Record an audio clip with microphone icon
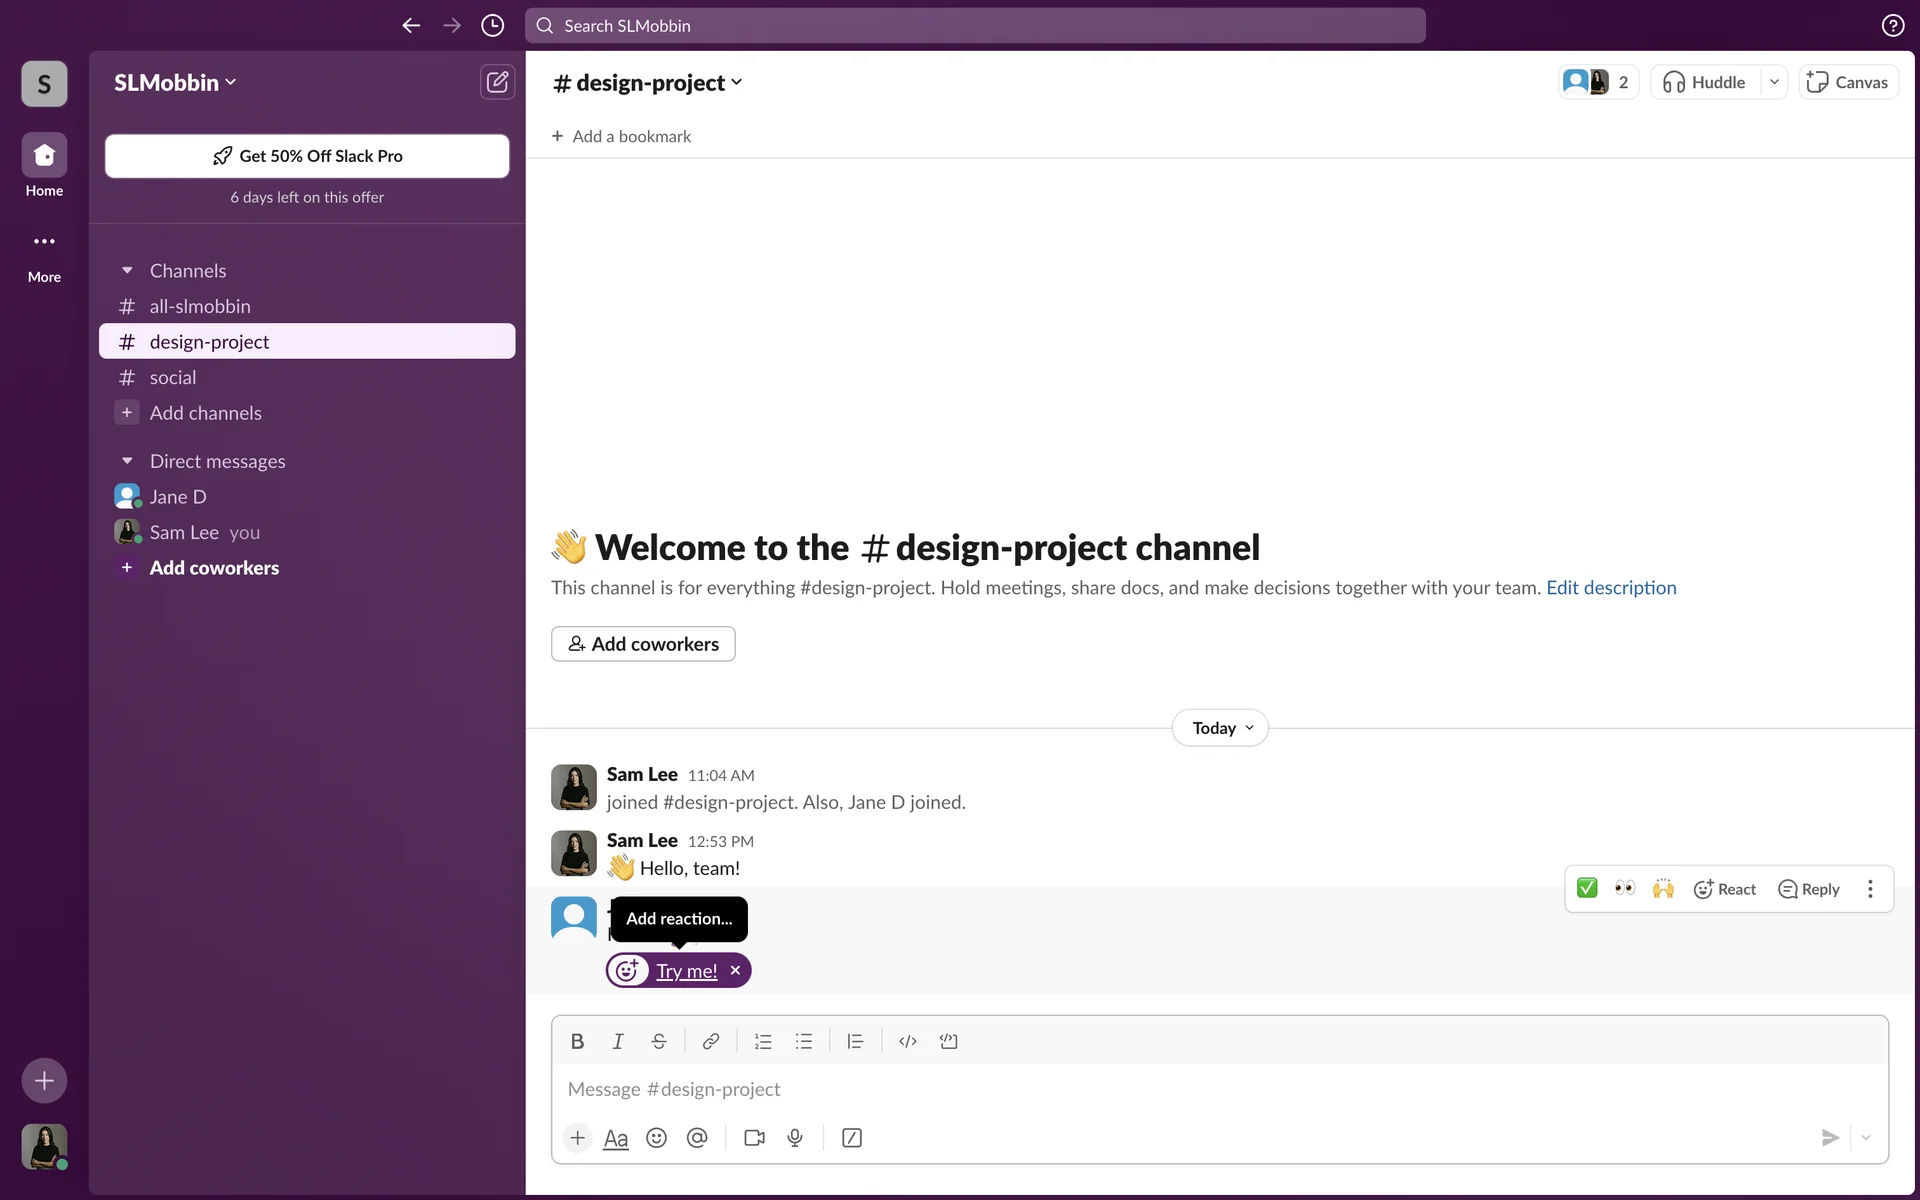Screen dimensions: 1920x1200 point(795,1138)
